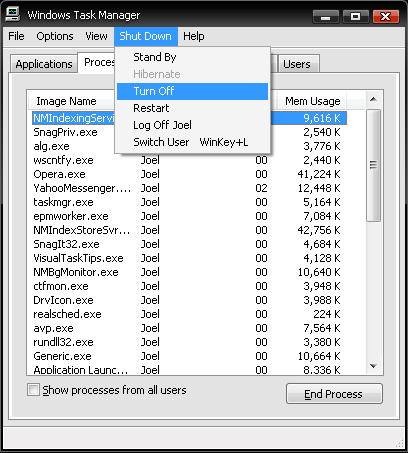Click the scrollbar down arrow
The image size is (408, 453).
pyautogui.click(x=373, y=366)
